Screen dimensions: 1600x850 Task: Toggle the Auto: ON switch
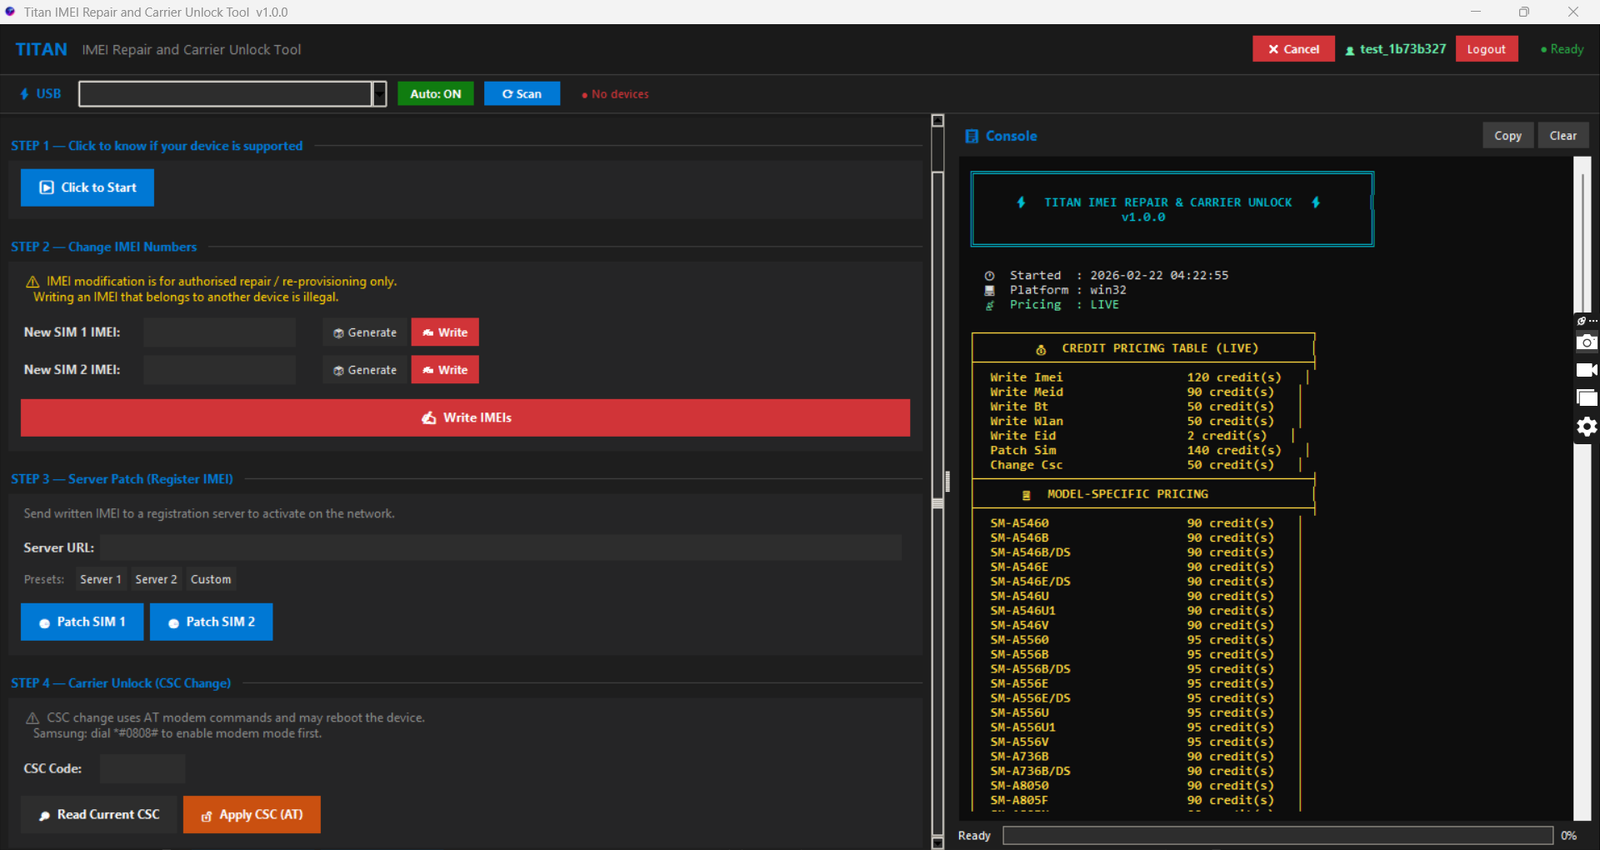coord(435,94)
